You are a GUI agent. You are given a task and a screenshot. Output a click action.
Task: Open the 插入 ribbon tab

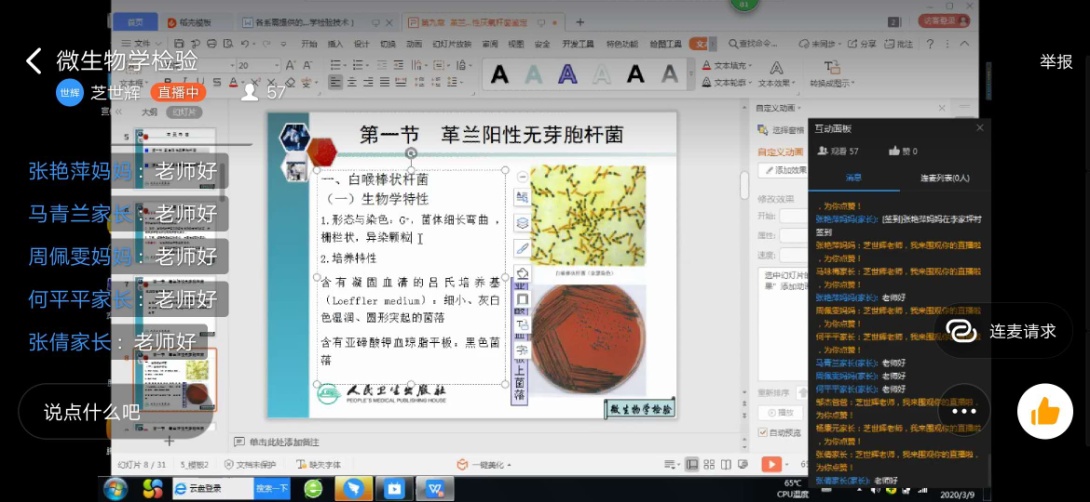tap(335, 43)
